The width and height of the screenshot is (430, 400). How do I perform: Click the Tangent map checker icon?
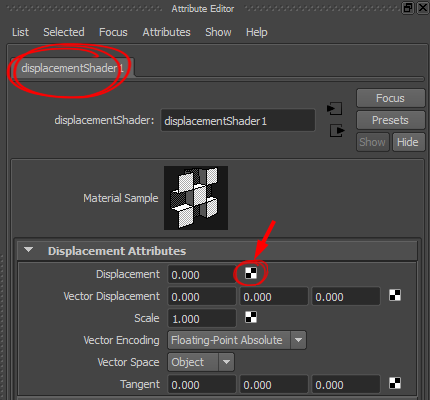coord(395,383)
